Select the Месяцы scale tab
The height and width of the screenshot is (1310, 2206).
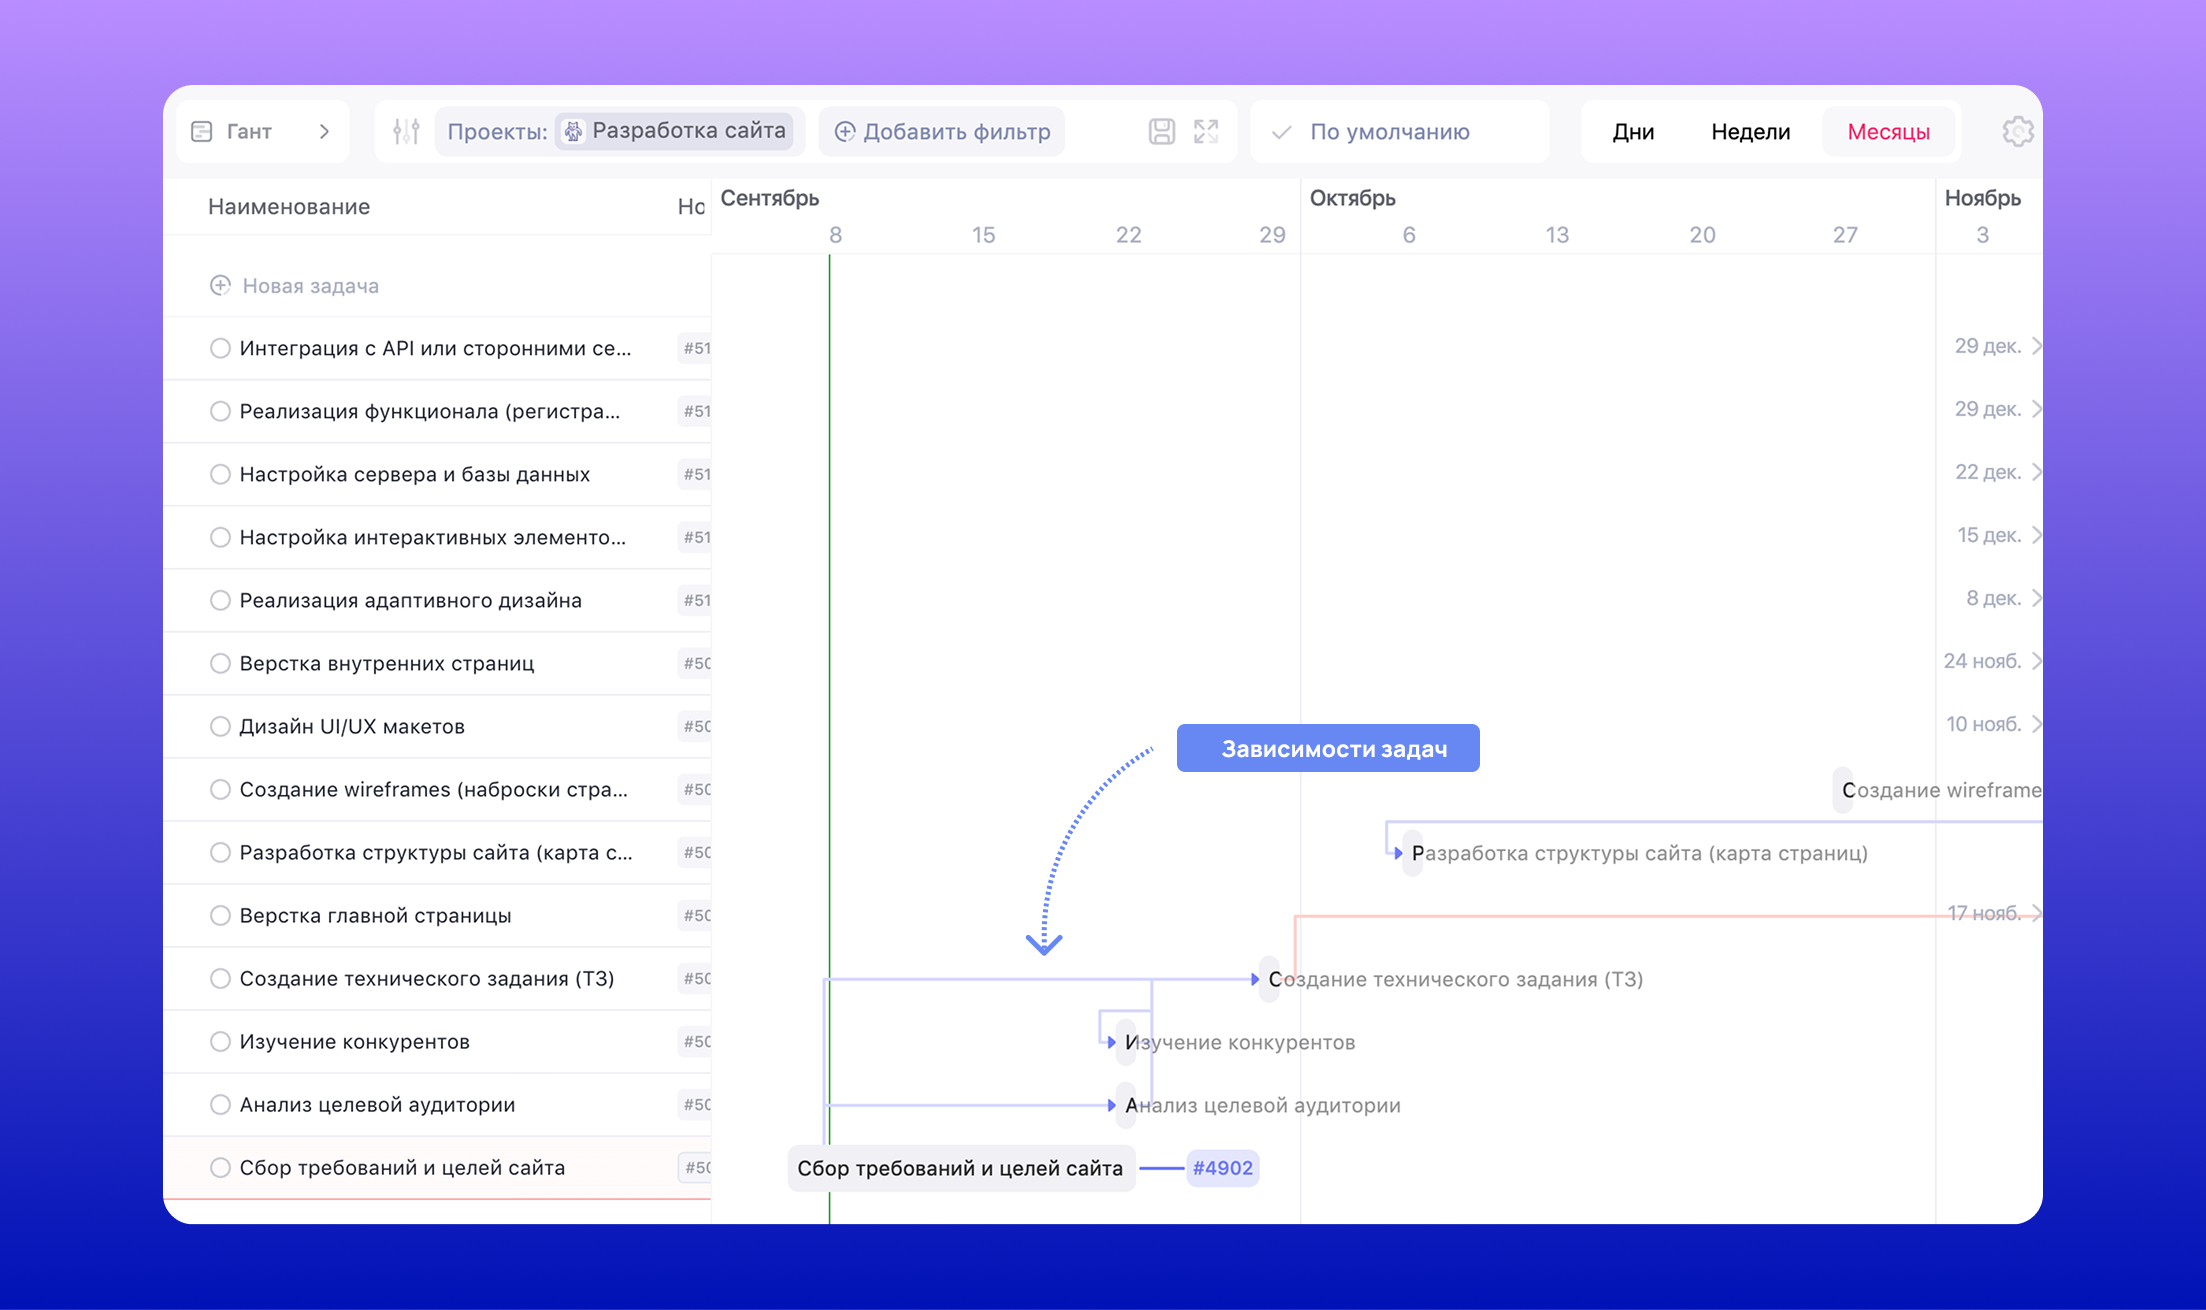coord(1888,131)
